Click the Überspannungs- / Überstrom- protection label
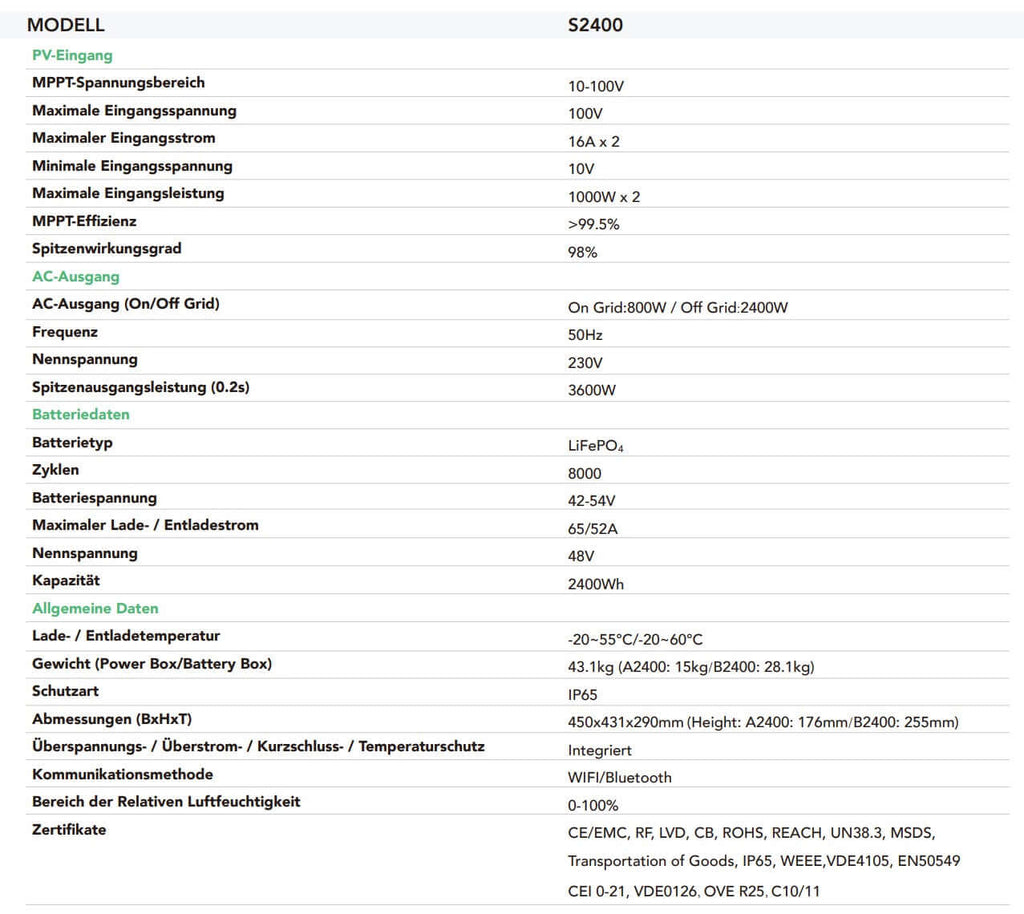The image size is (1024, 914). click(258, 747)
